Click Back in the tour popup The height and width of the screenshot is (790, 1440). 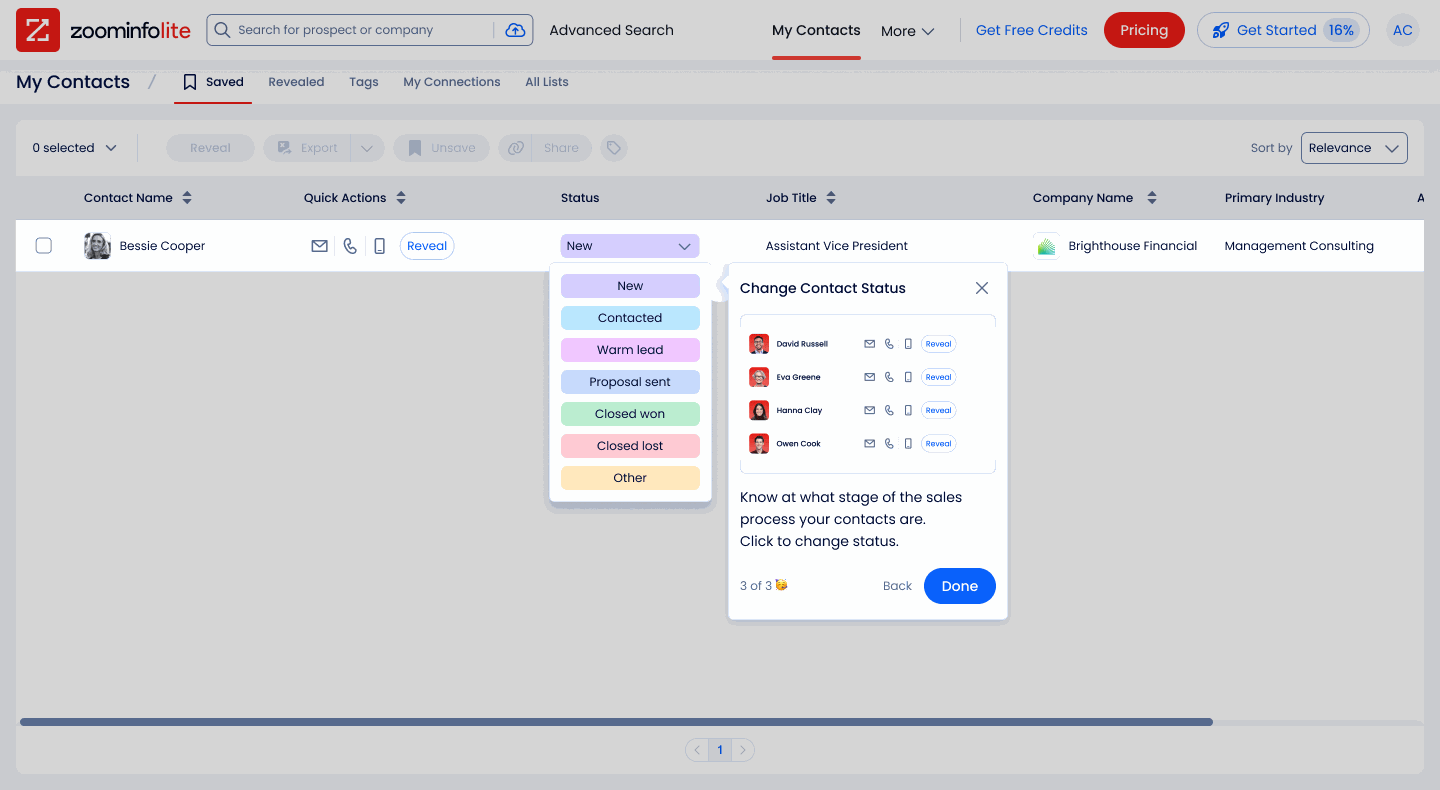point(897,586)
